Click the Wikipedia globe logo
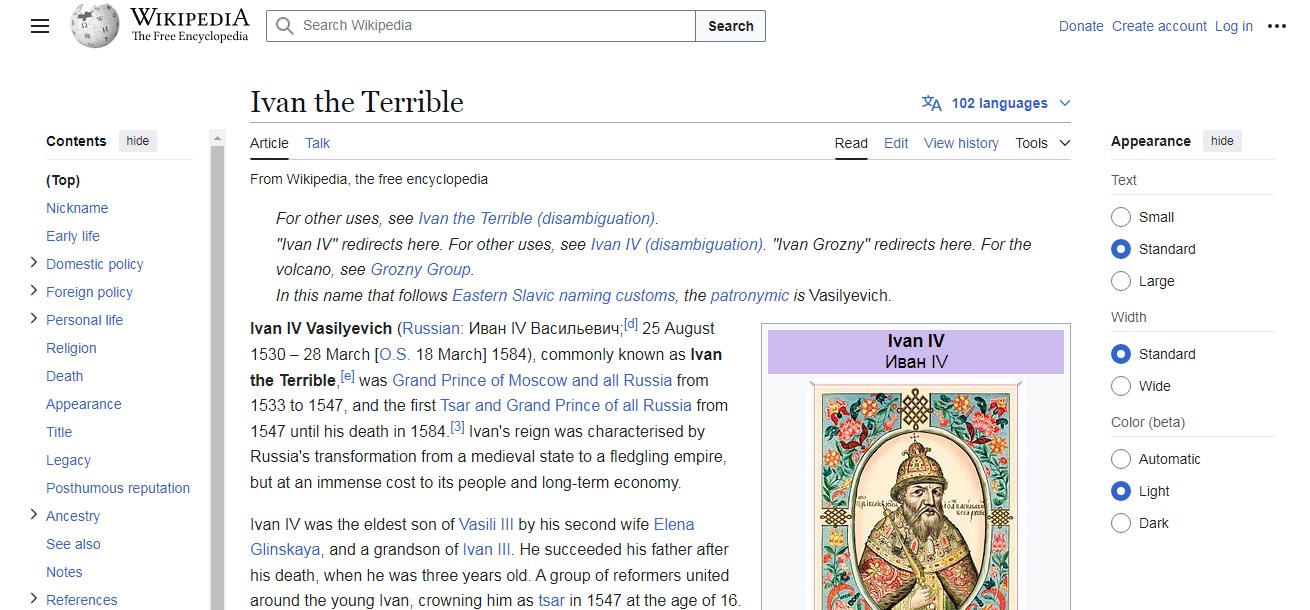Screen dimensions: 1310x610 click(95, 26)
